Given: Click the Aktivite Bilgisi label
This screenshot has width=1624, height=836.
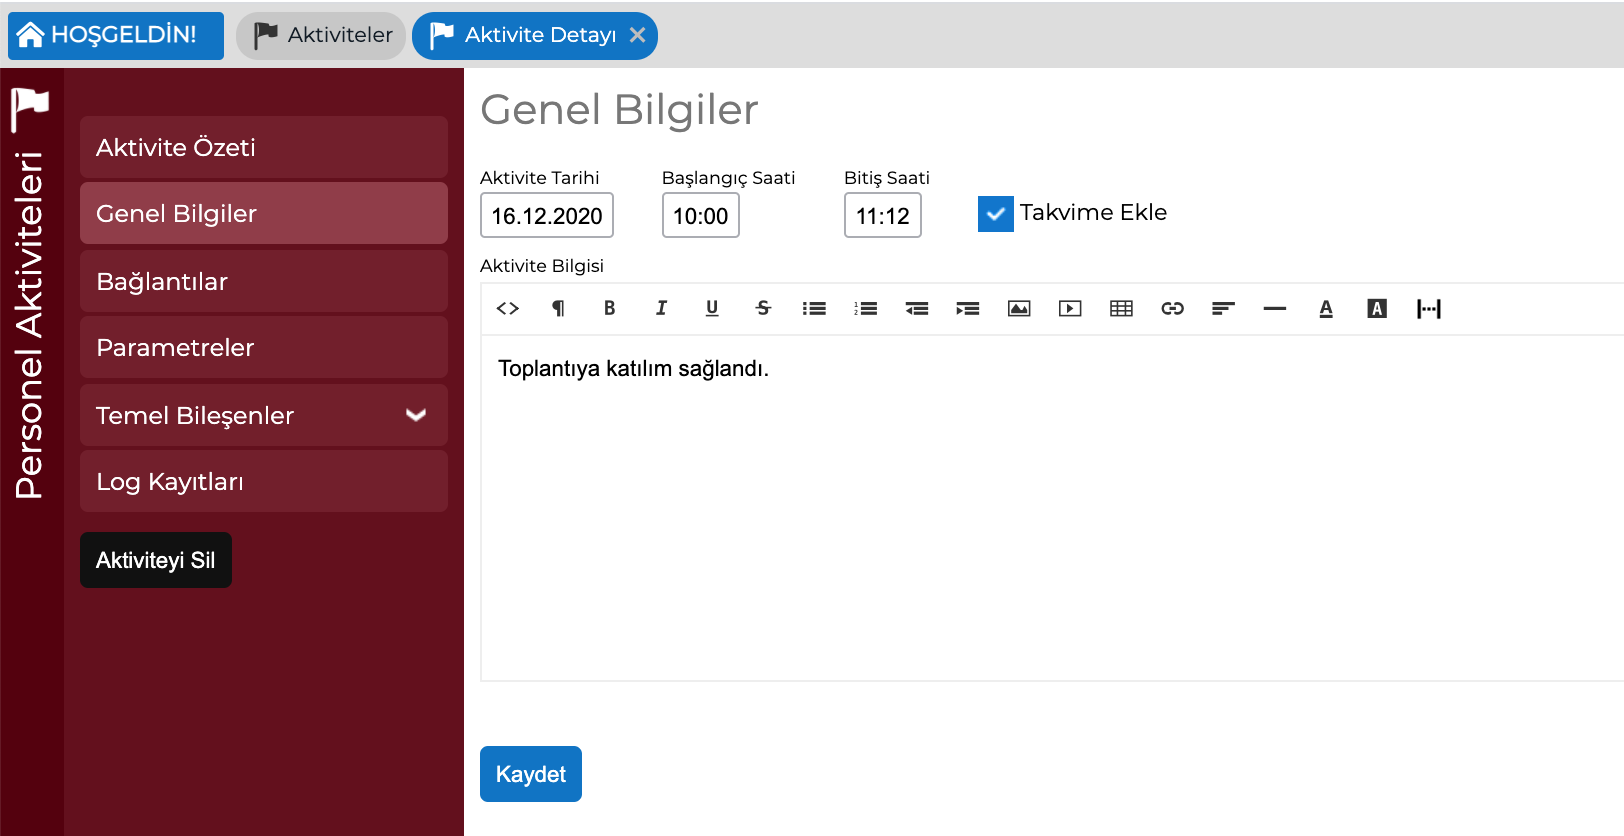Looking at the screenshot, I should pyautogui.click(x=542, y=266).
